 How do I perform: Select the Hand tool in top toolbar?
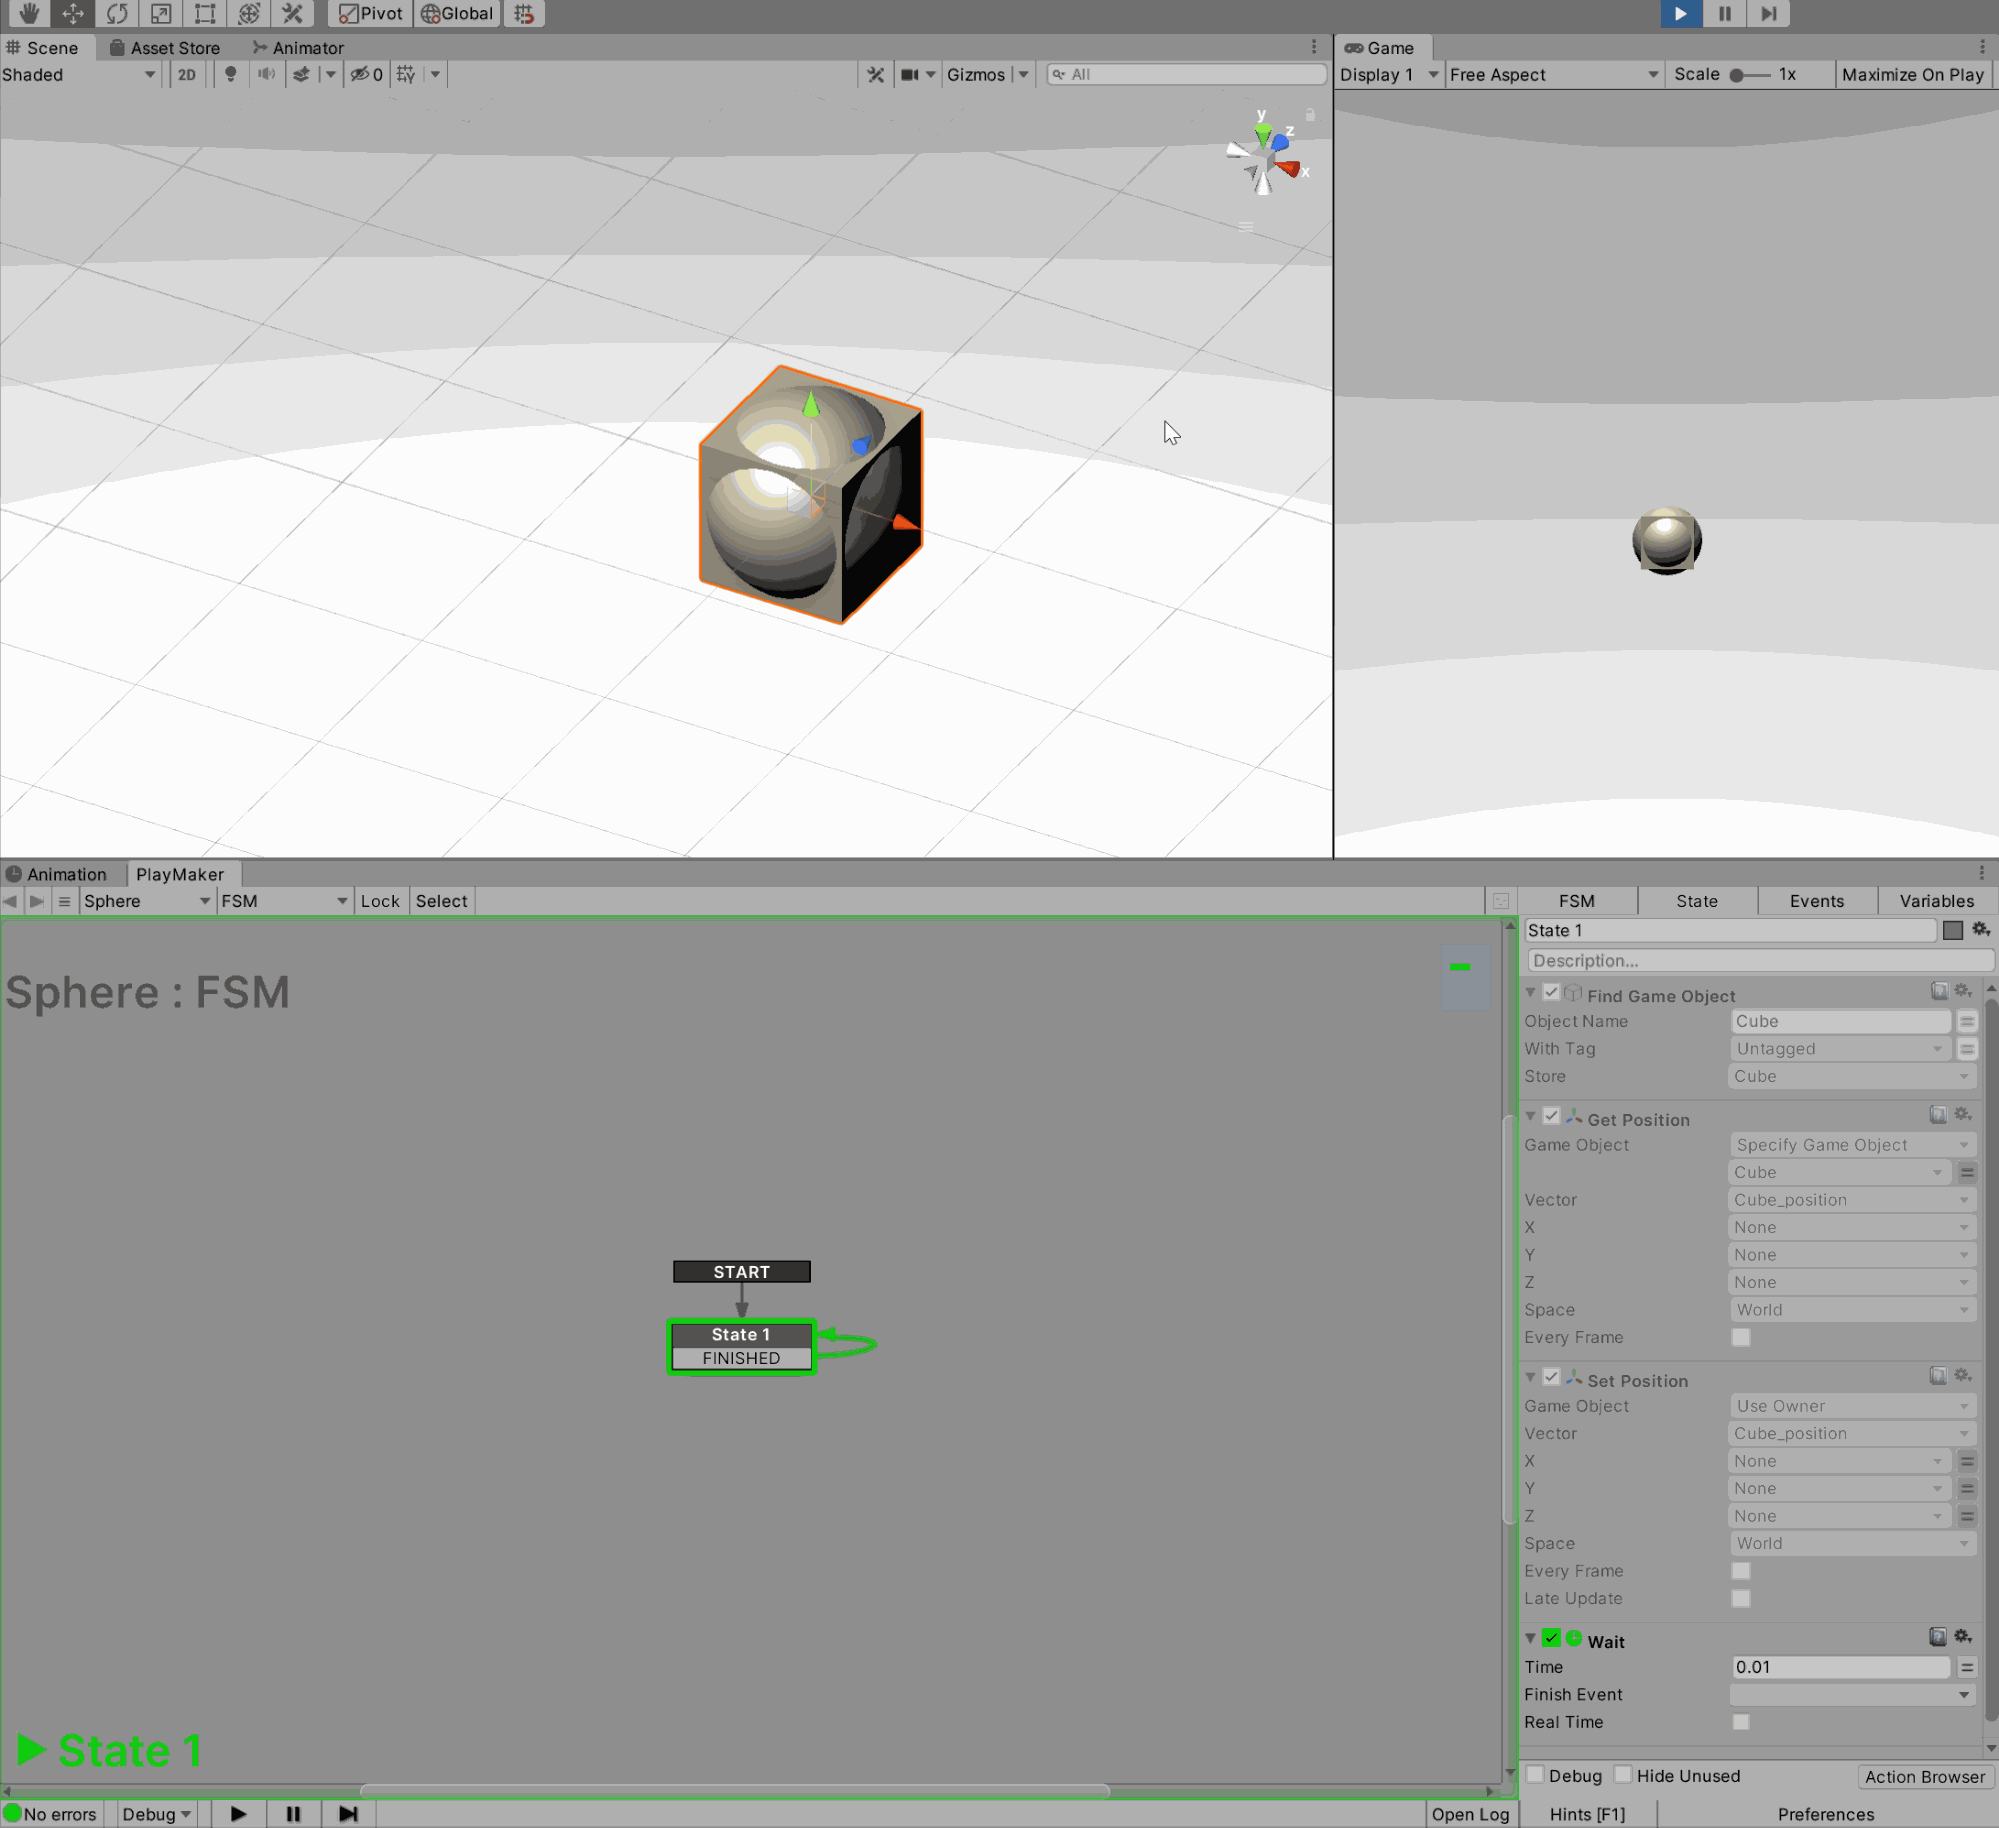[x=28, y=13]
